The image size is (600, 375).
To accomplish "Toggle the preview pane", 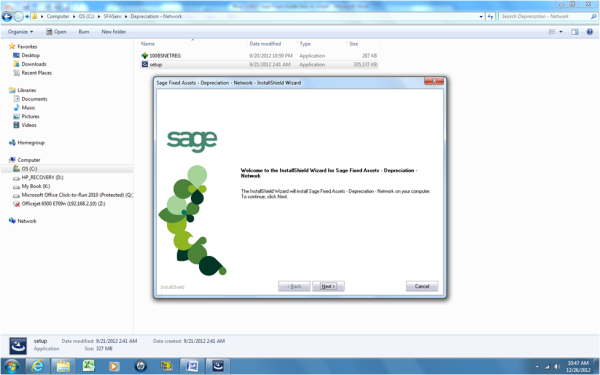I will [575, 32].
